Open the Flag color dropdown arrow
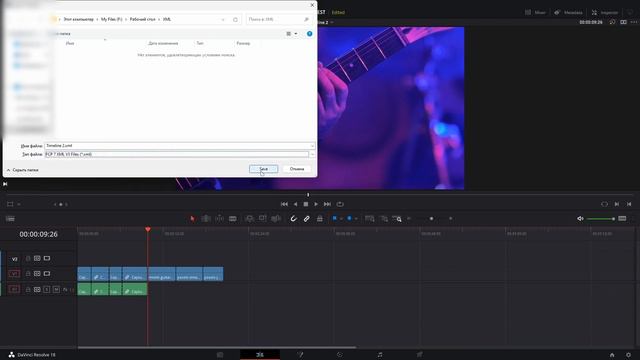 coord(341,219)
